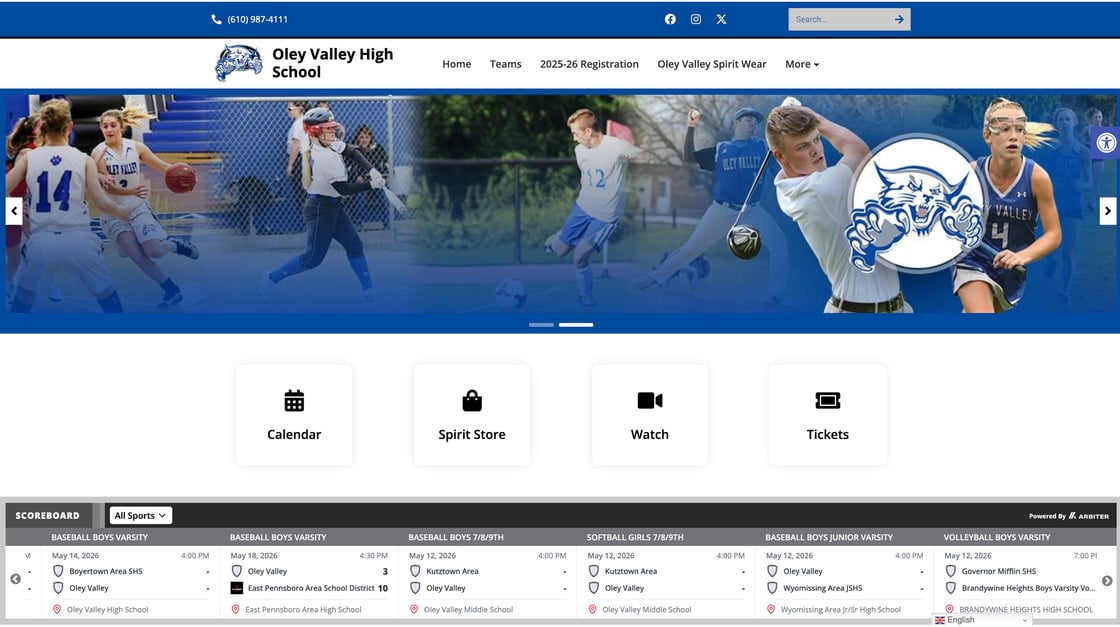Click location pin for Oley Valley High School
Image resolution: width=1120 pixels, height=627 pixels.
click(x=57, y=609)
